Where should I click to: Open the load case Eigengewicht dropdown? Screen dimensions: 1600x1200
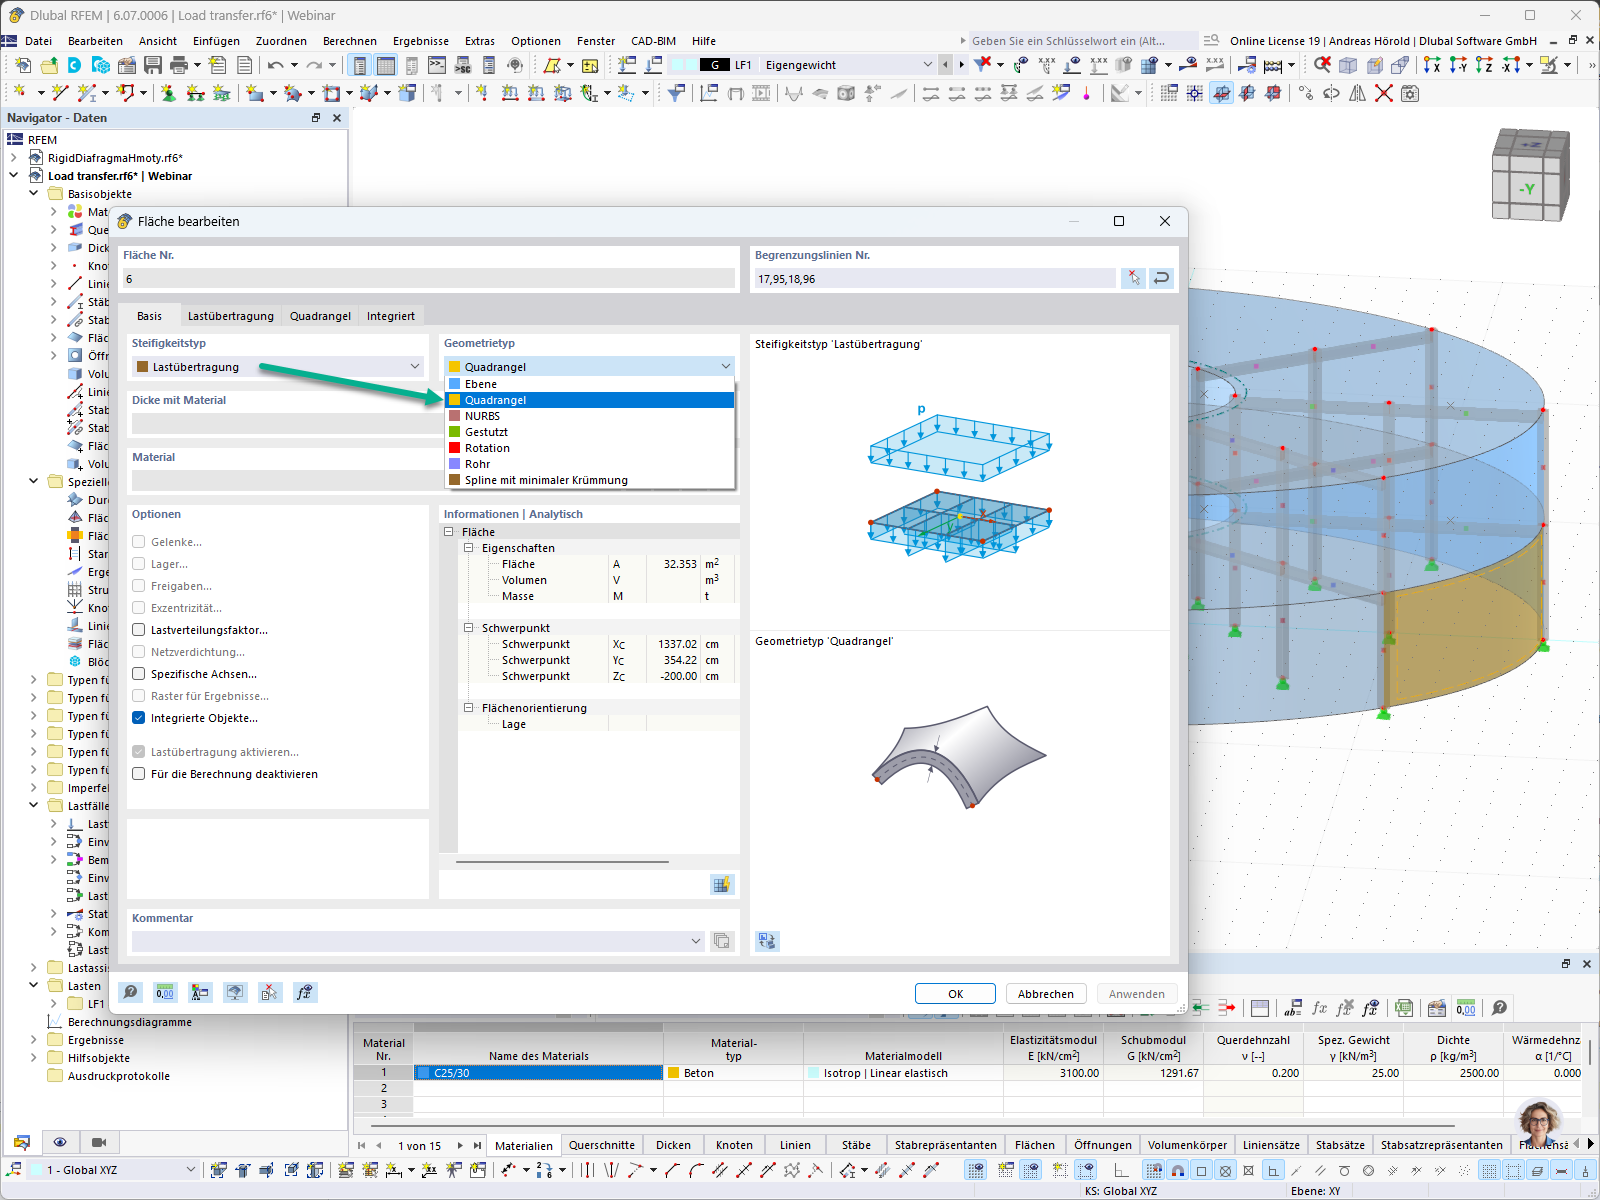927,65
